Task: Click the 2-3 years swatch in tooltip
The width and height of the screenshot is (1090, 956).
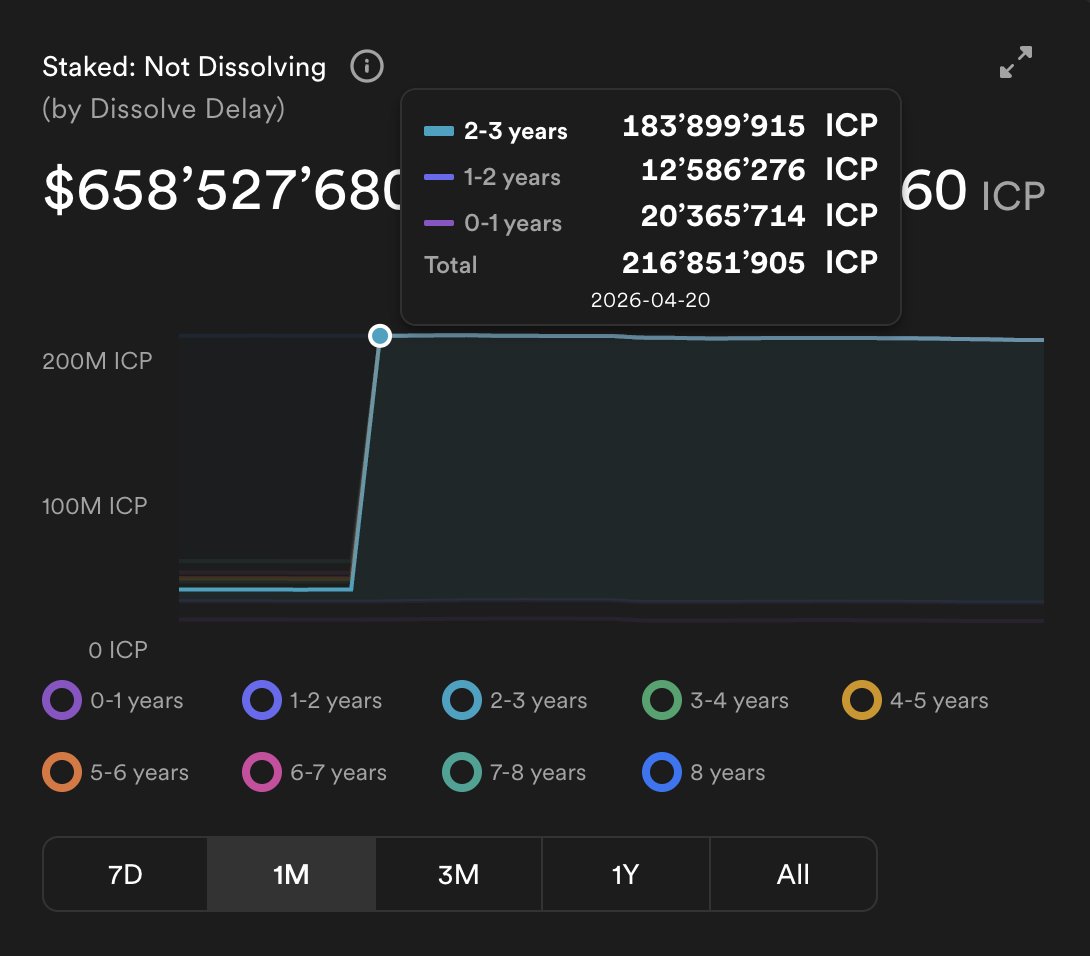Action: 439,131
